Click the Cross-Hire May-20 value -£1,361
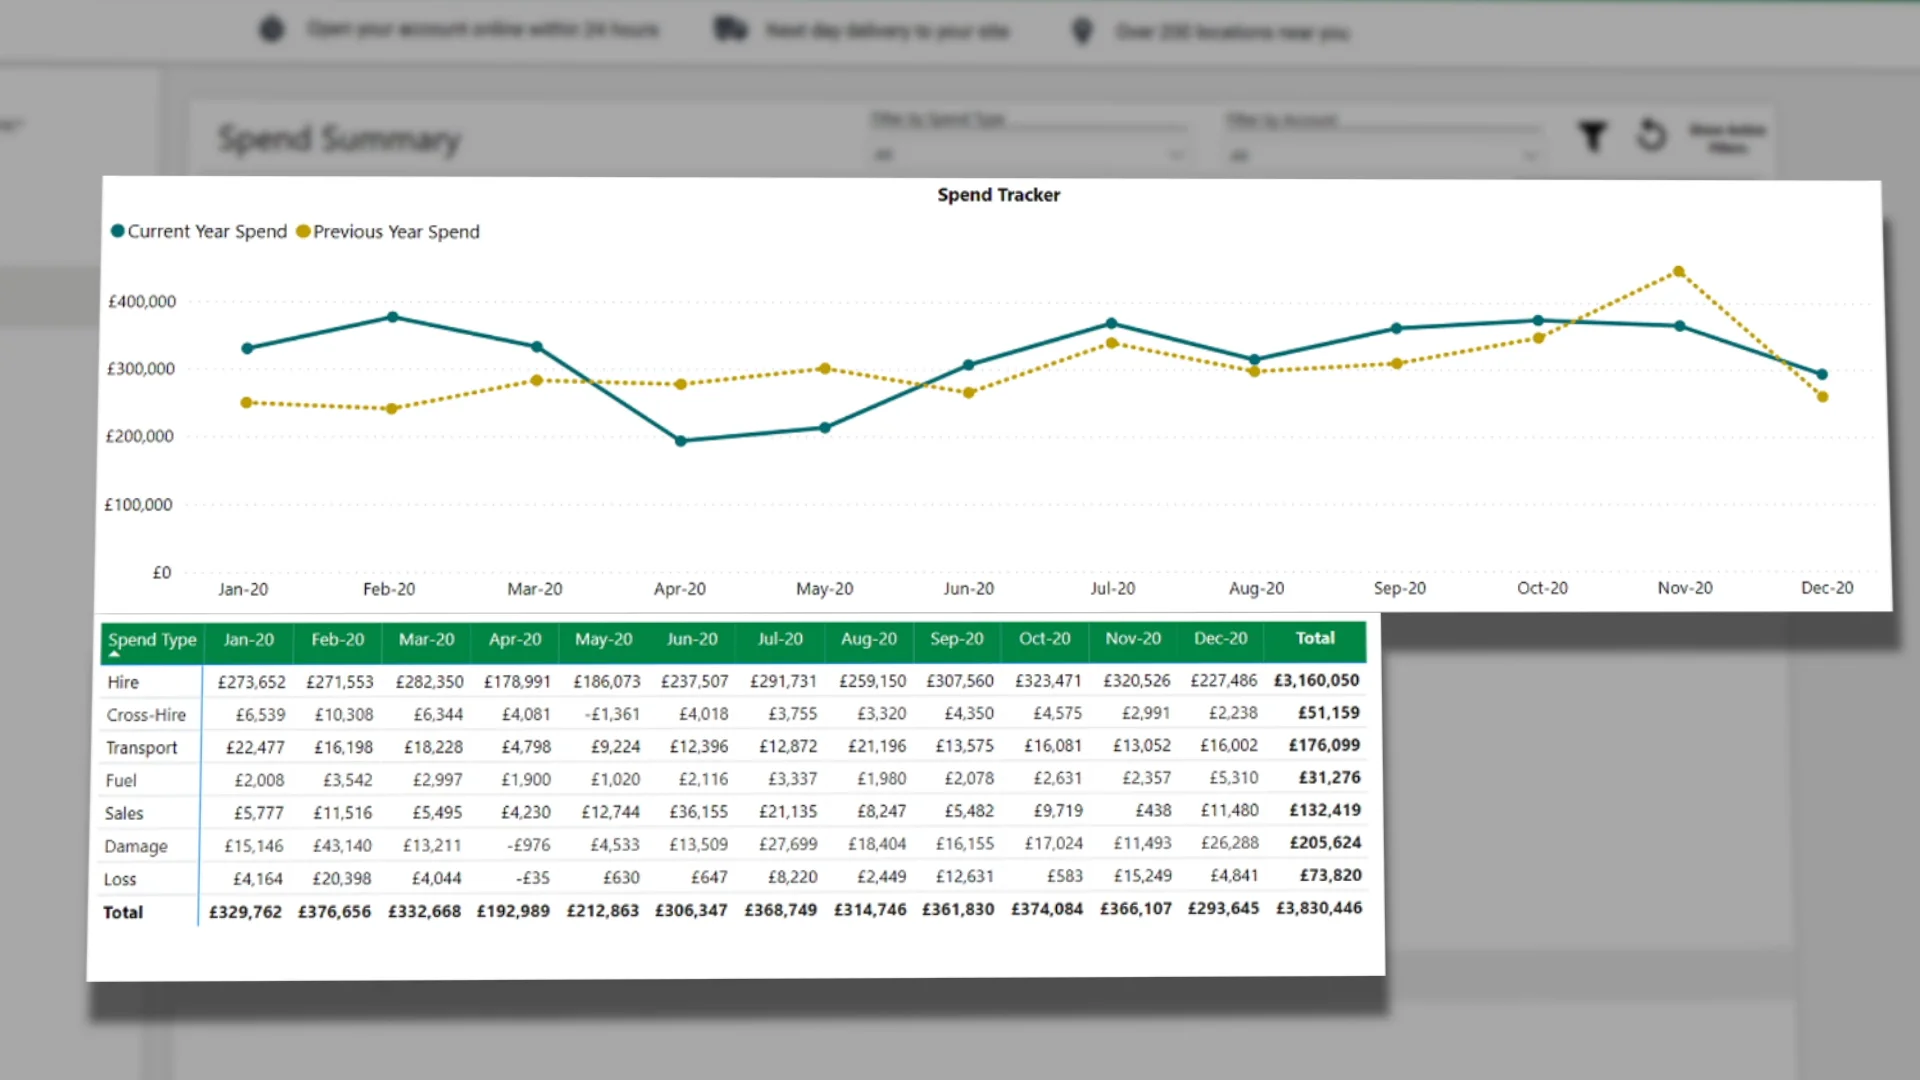This screenshot has width=1920, height=1080. [x=611, y=714]
